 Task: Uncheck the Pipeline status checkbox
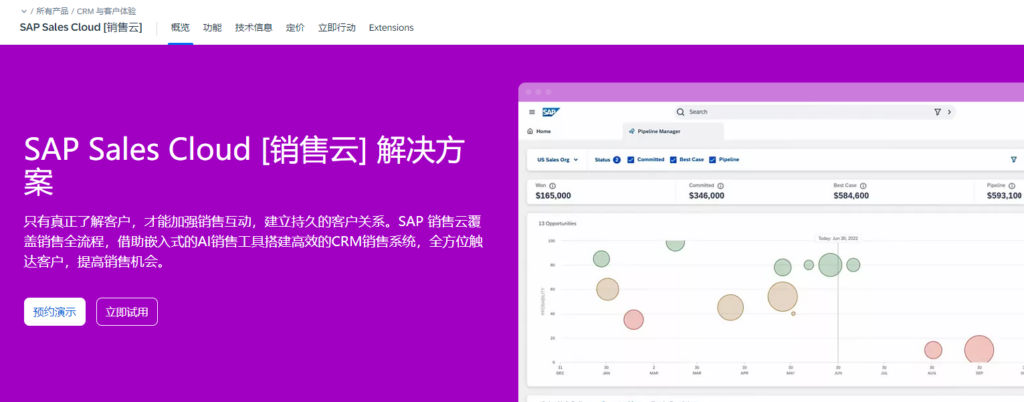tap(712, 160)
